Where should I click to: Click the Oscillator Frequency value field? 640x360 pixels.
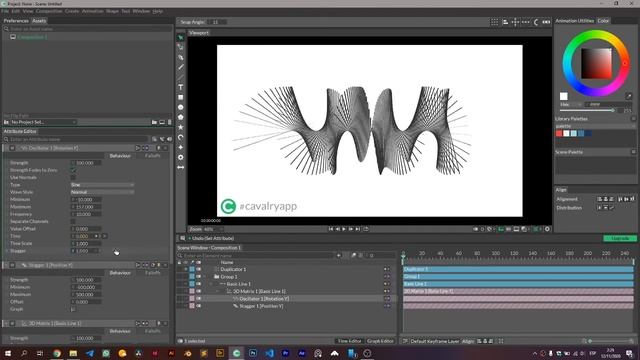point(87,214)
